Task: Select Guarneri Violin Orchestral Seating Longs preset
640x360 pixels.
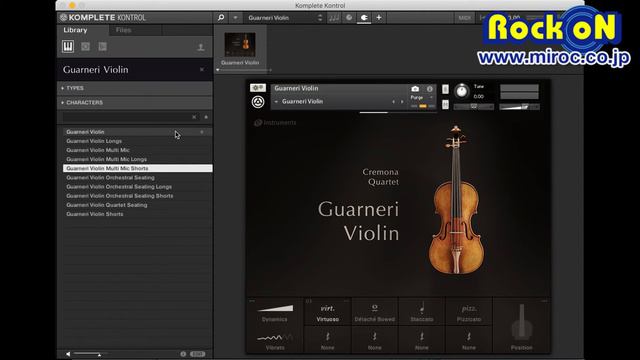Action: point(138,187)
